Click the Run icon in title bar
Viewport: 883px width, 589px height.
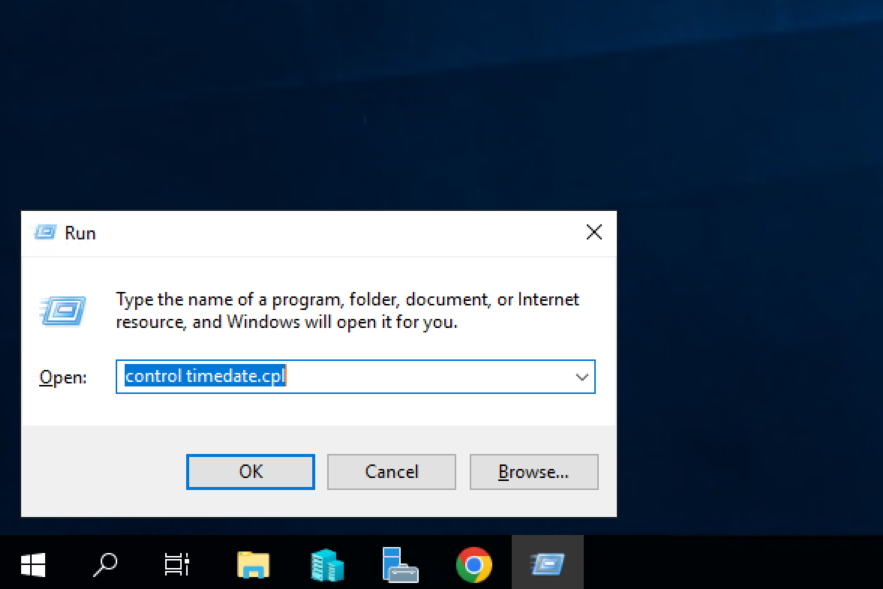point(45,232)
